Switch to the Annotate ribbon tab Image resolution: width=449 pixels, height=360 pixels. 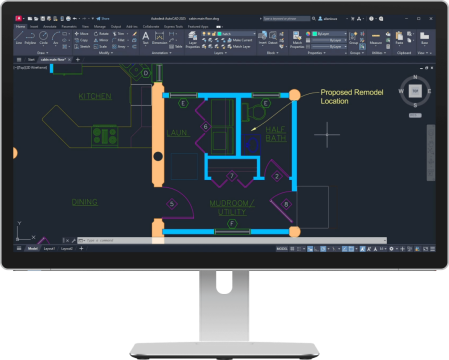[50, 26]
